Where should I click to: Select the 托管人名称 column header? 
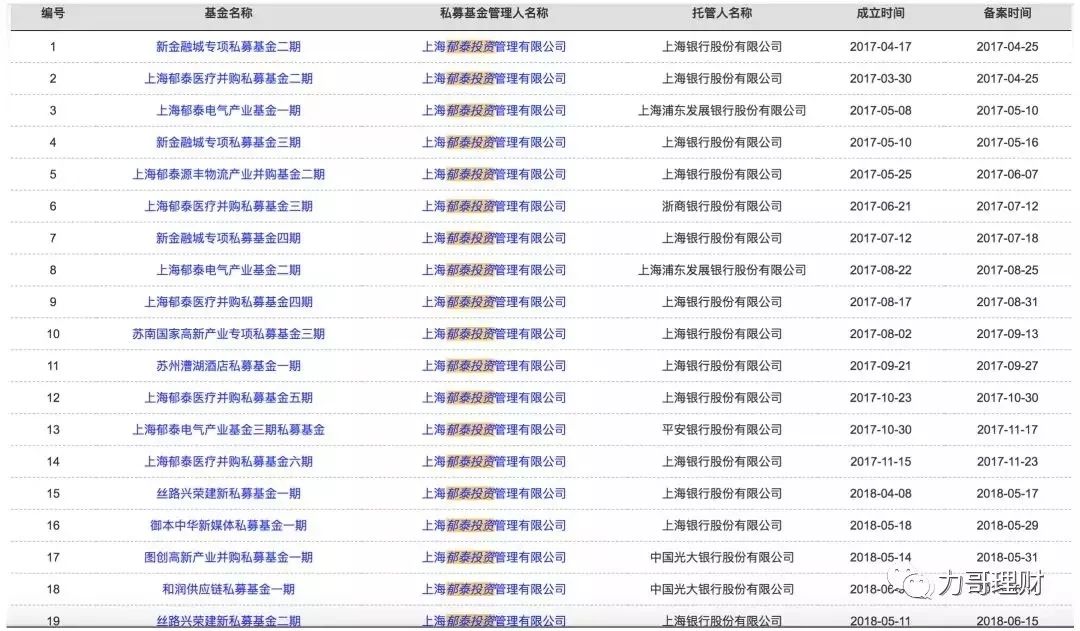click(x=721, y=14)
